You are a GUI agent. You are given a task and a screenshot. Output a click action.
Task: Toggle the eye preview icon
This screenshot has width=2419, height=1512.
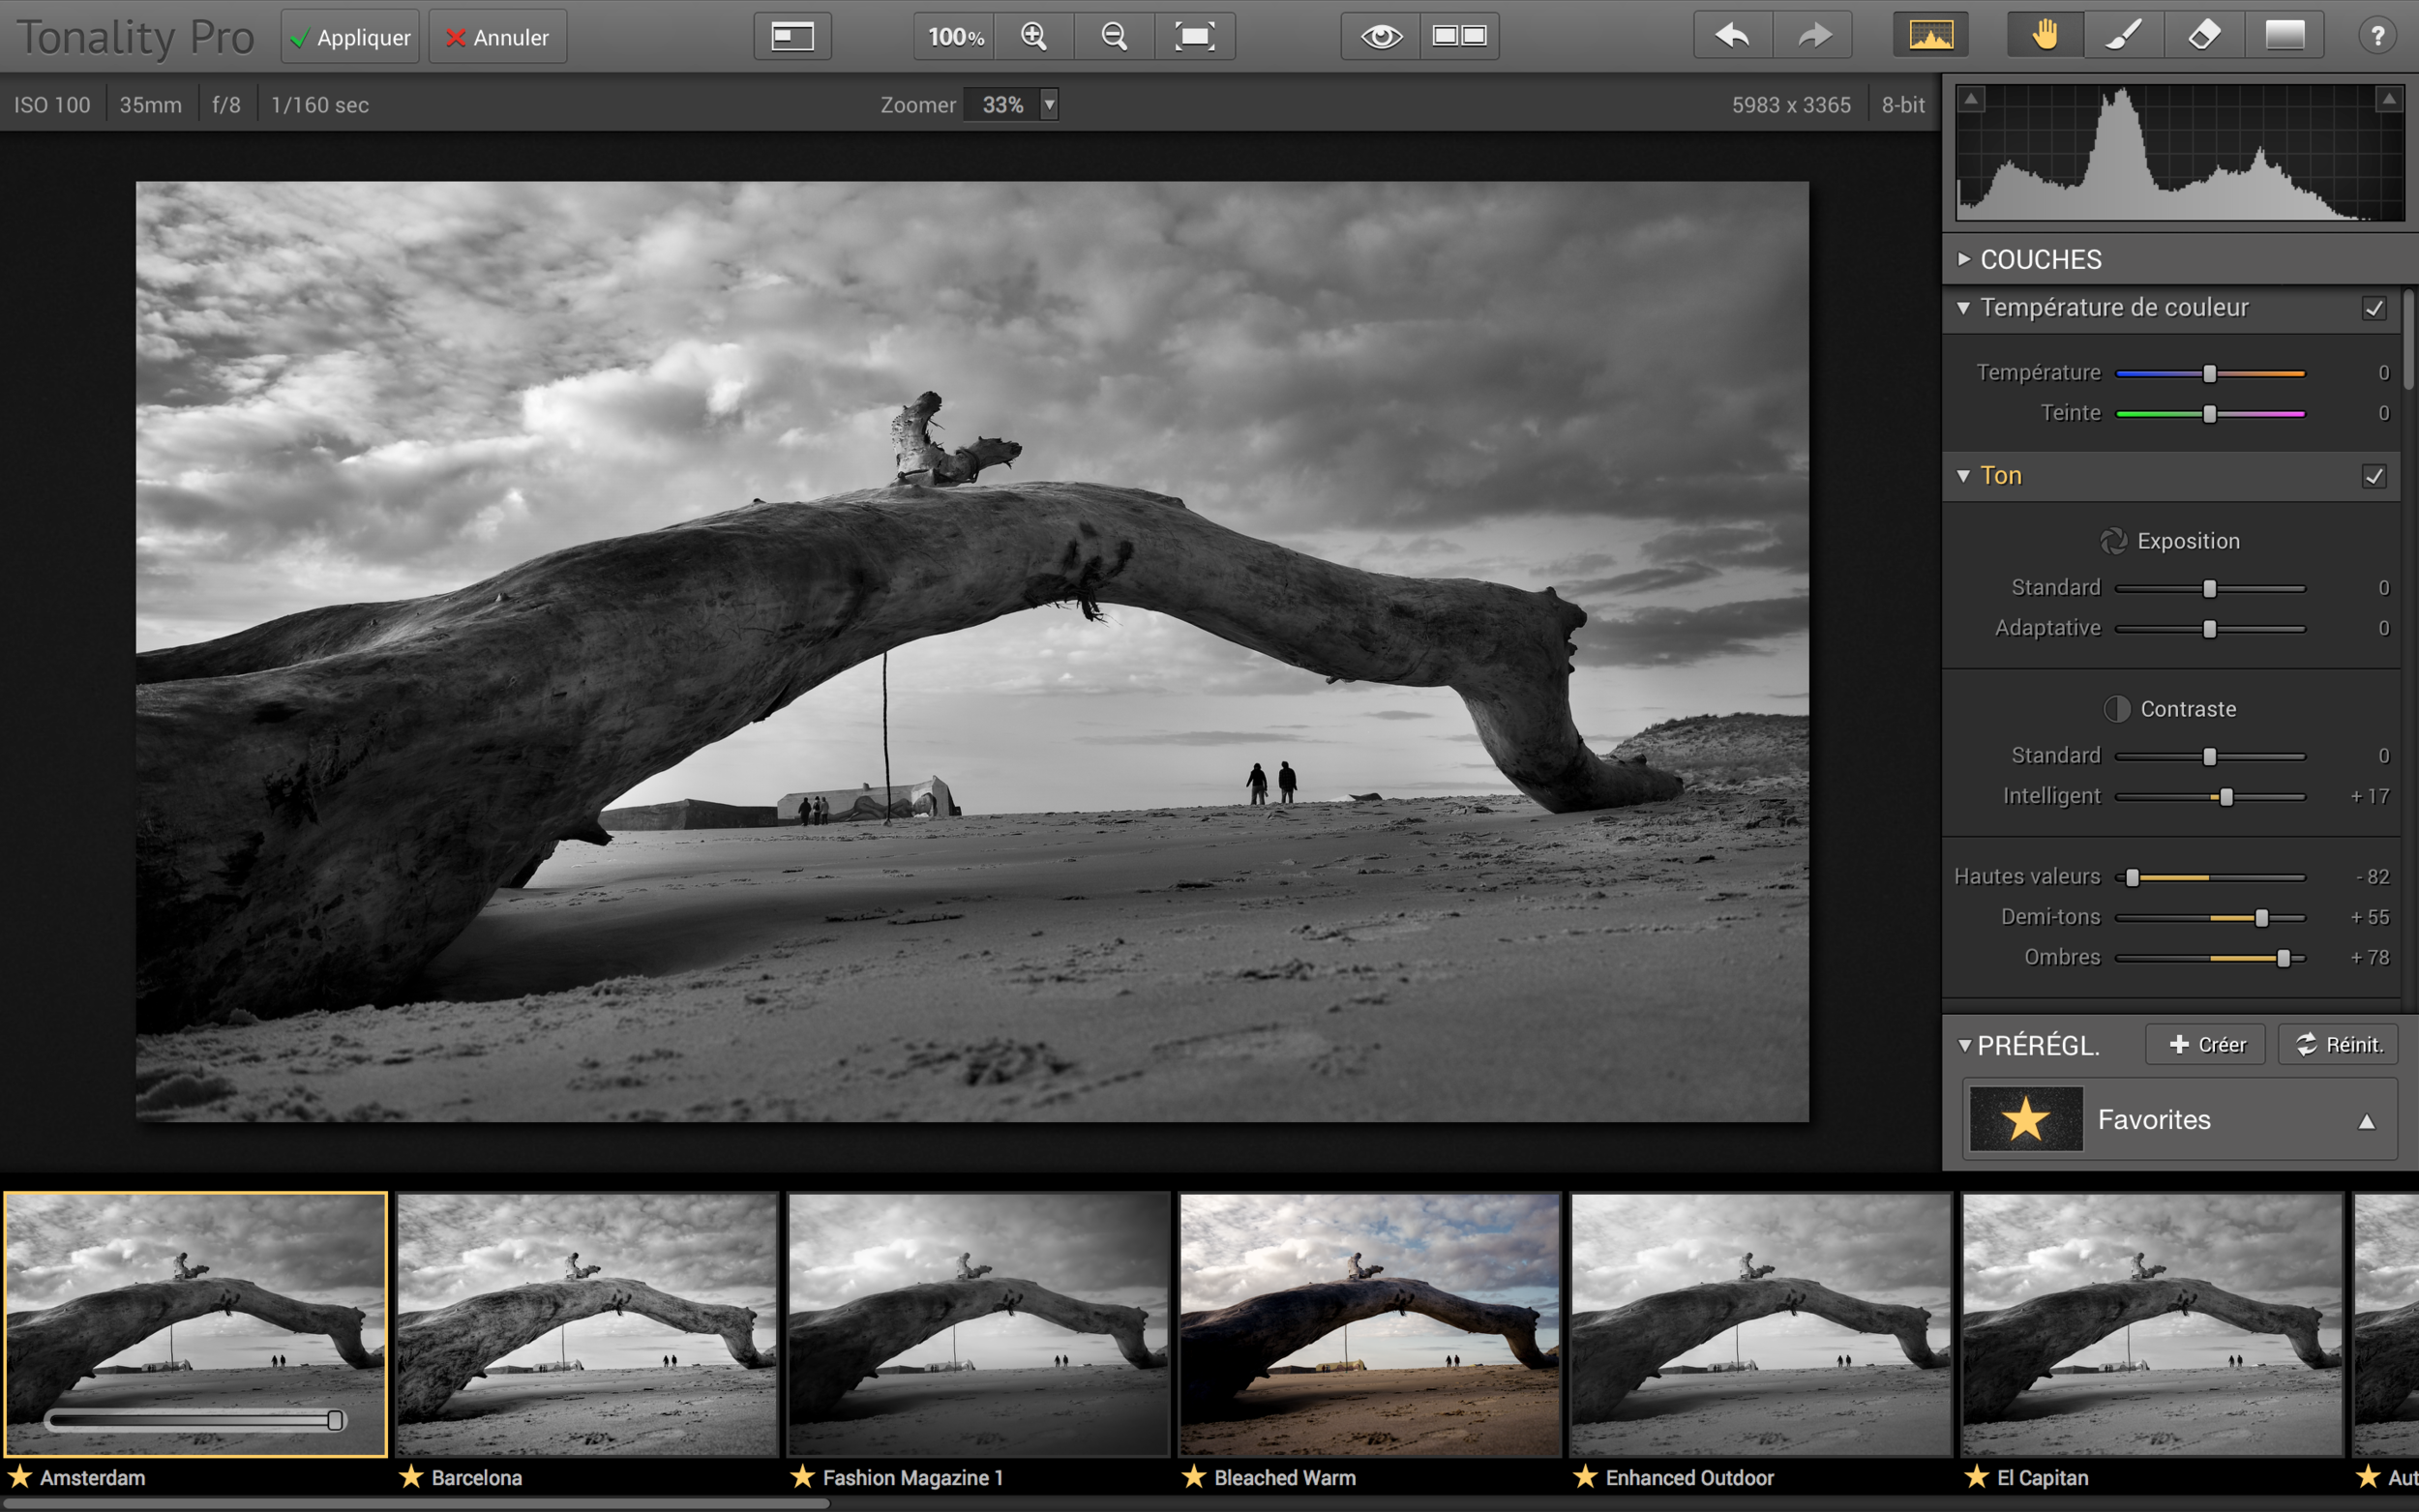coord(1381,37)
